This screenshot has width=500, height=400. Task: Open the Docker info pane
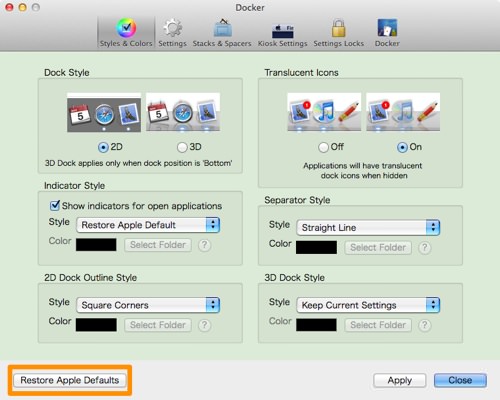[x=387, y=33]
